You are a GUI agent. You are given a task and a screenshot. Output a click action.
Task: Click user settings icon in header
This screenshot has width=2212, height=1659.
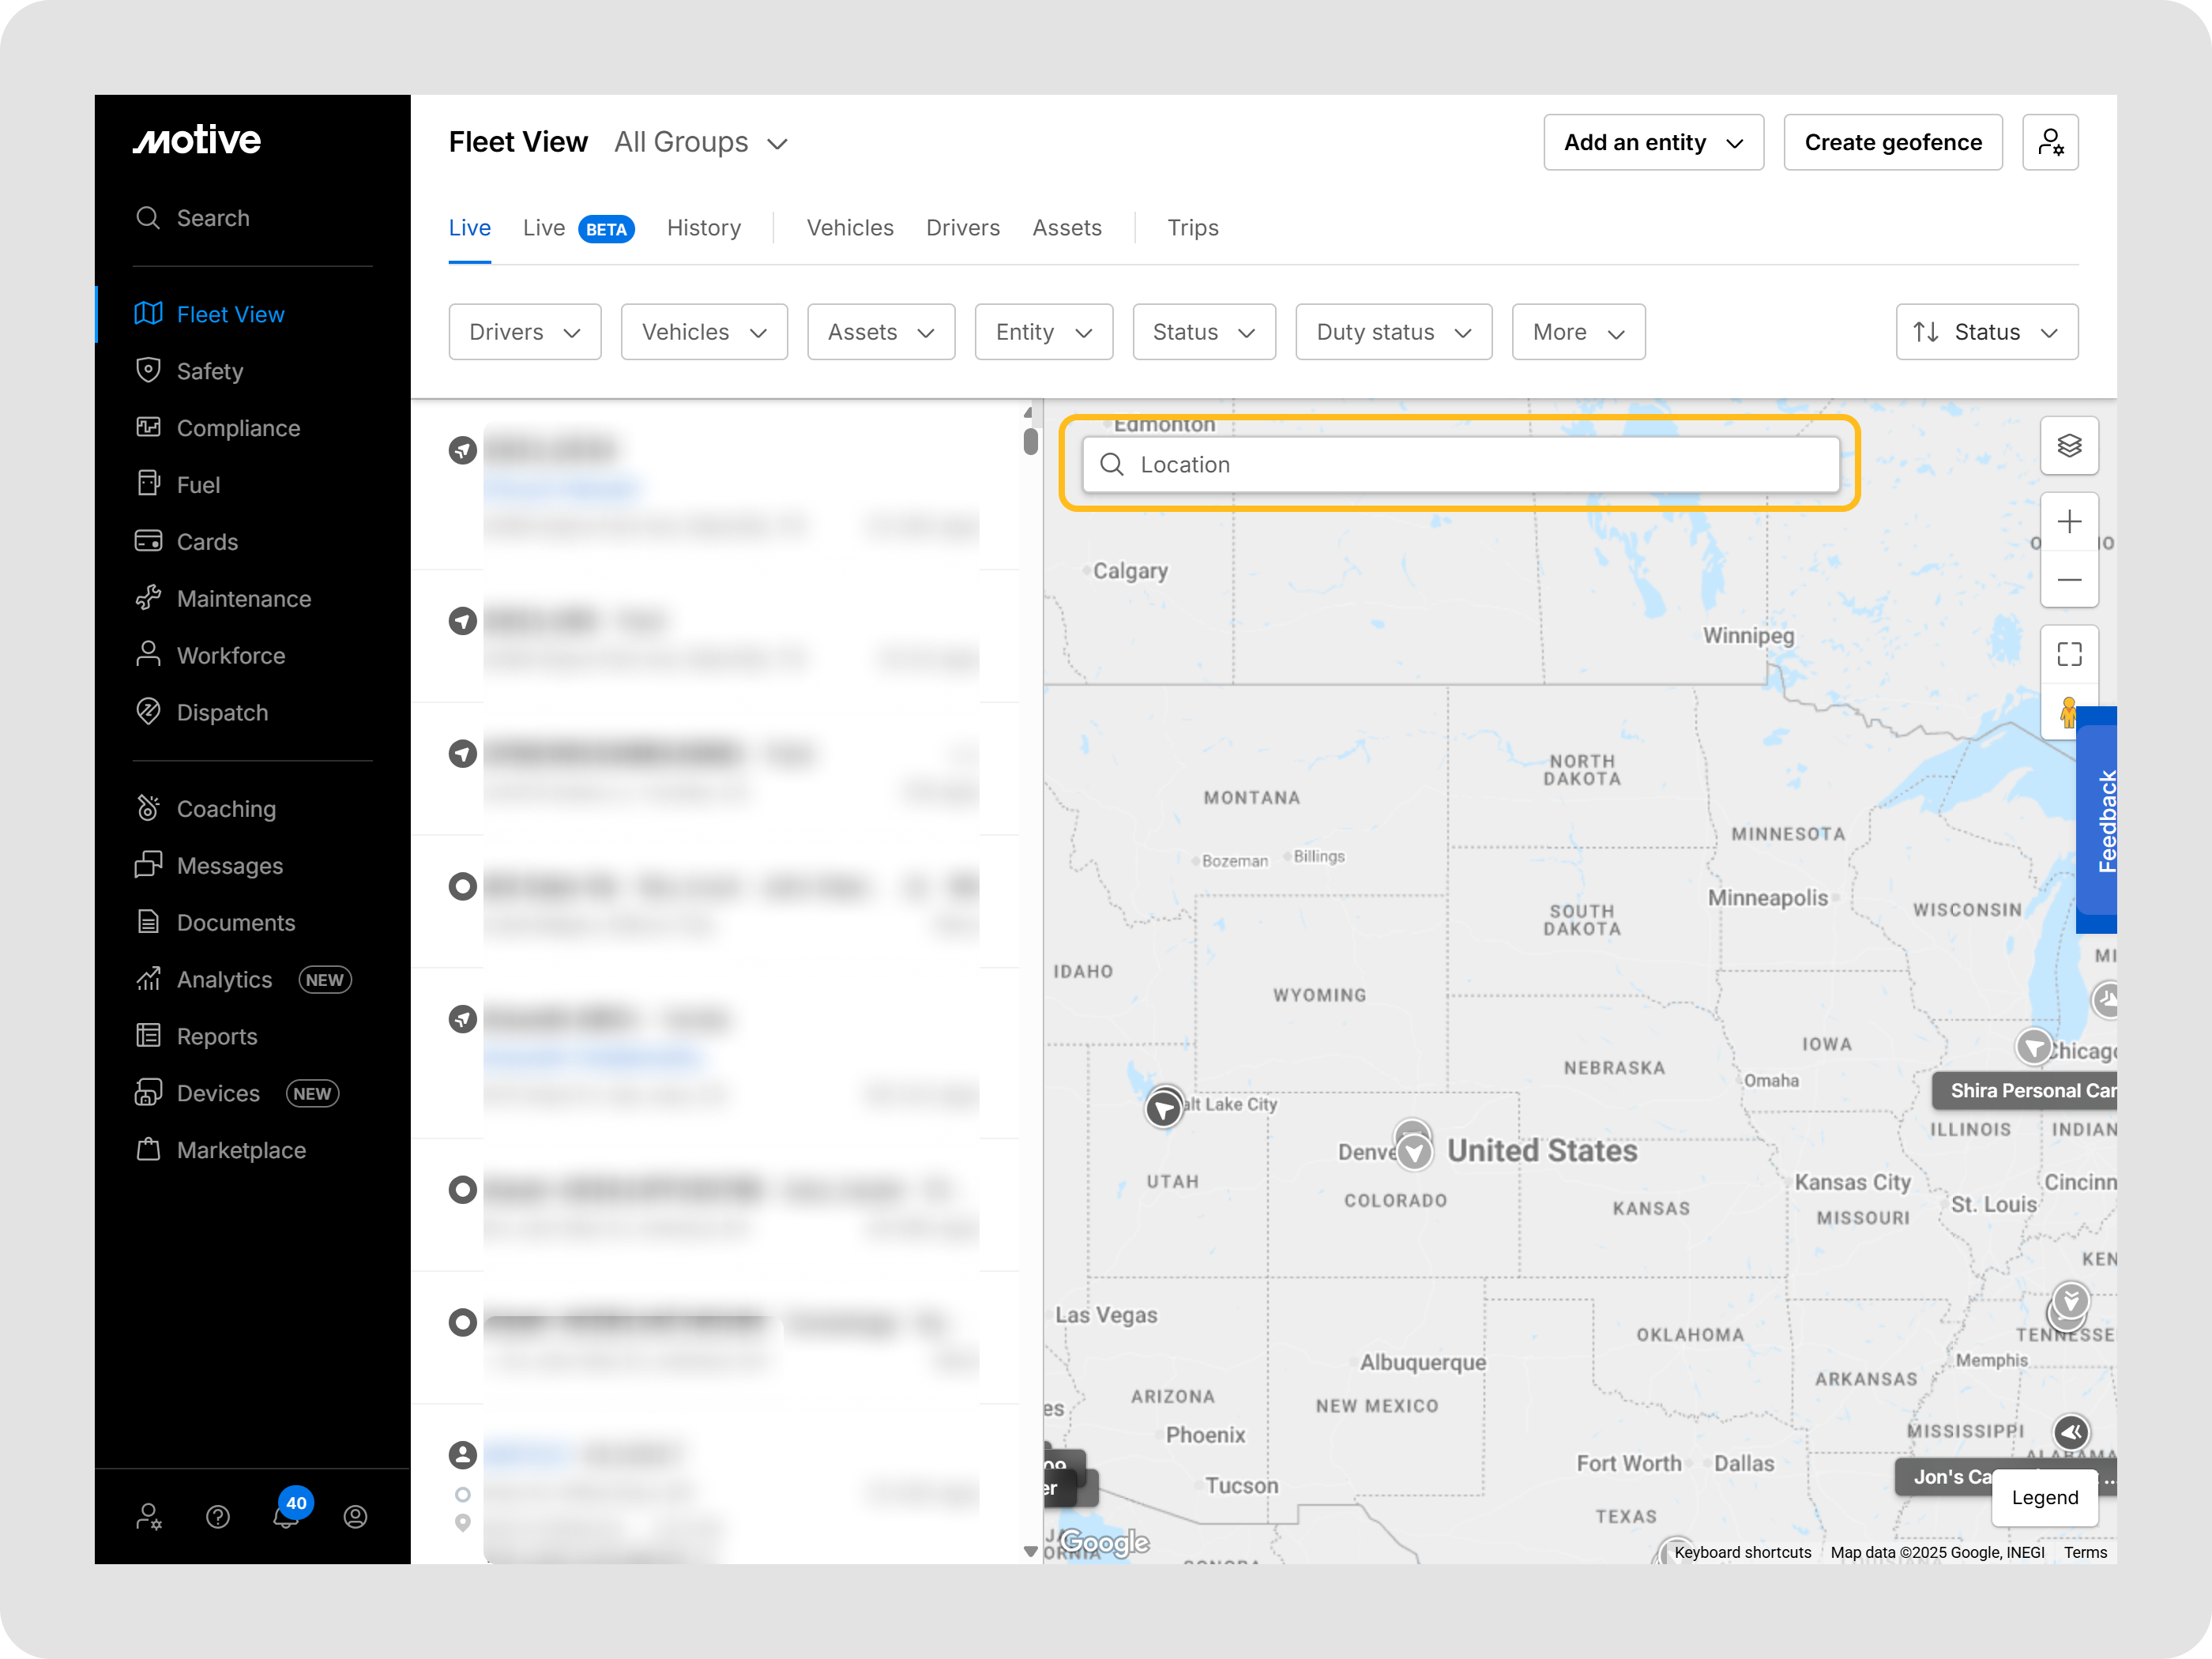2049,142
